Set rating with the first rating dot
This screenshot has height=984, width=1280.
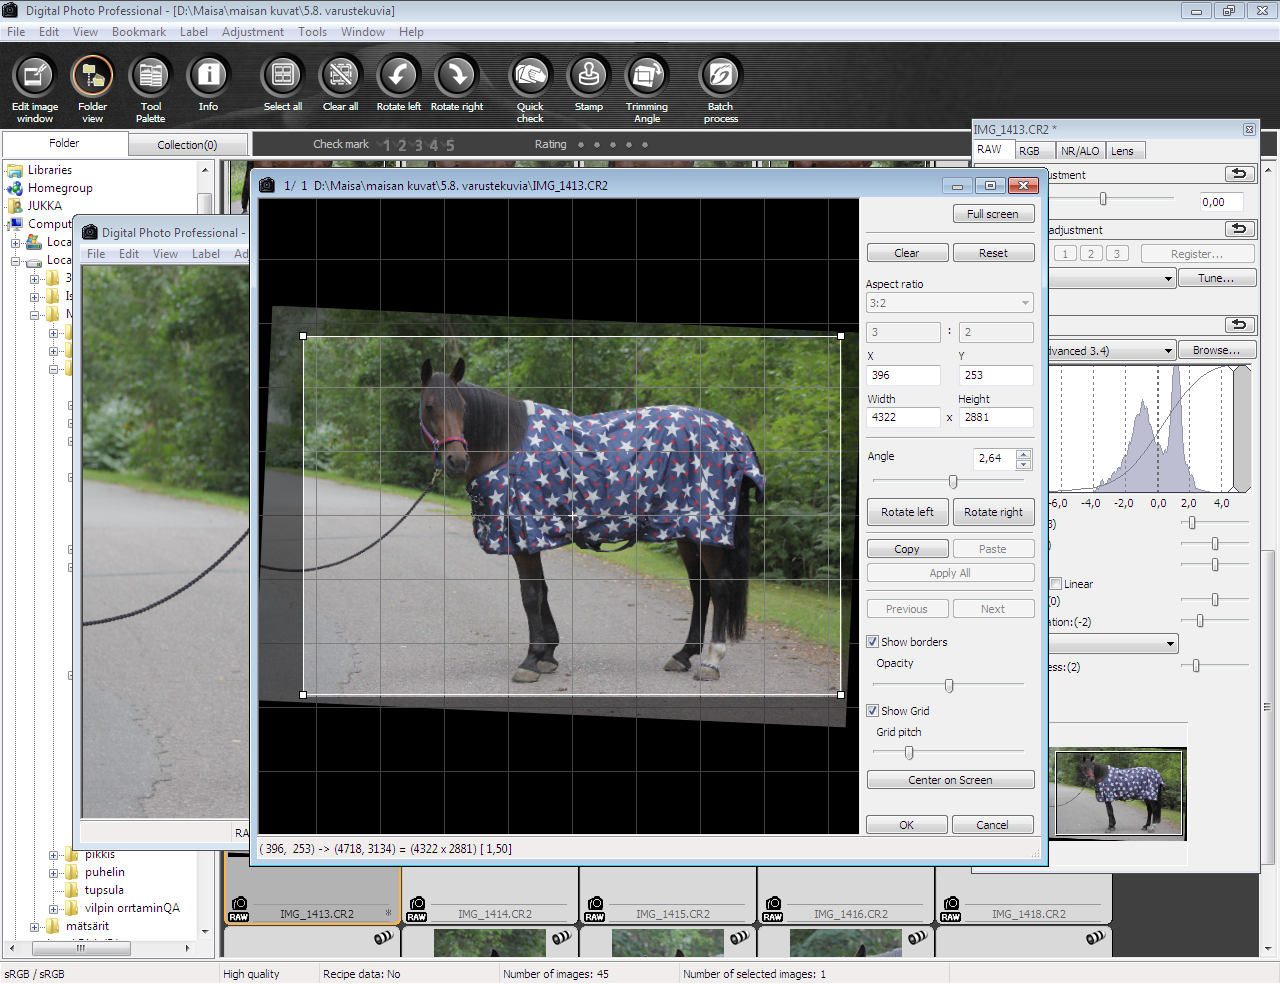tap(581, 145)
